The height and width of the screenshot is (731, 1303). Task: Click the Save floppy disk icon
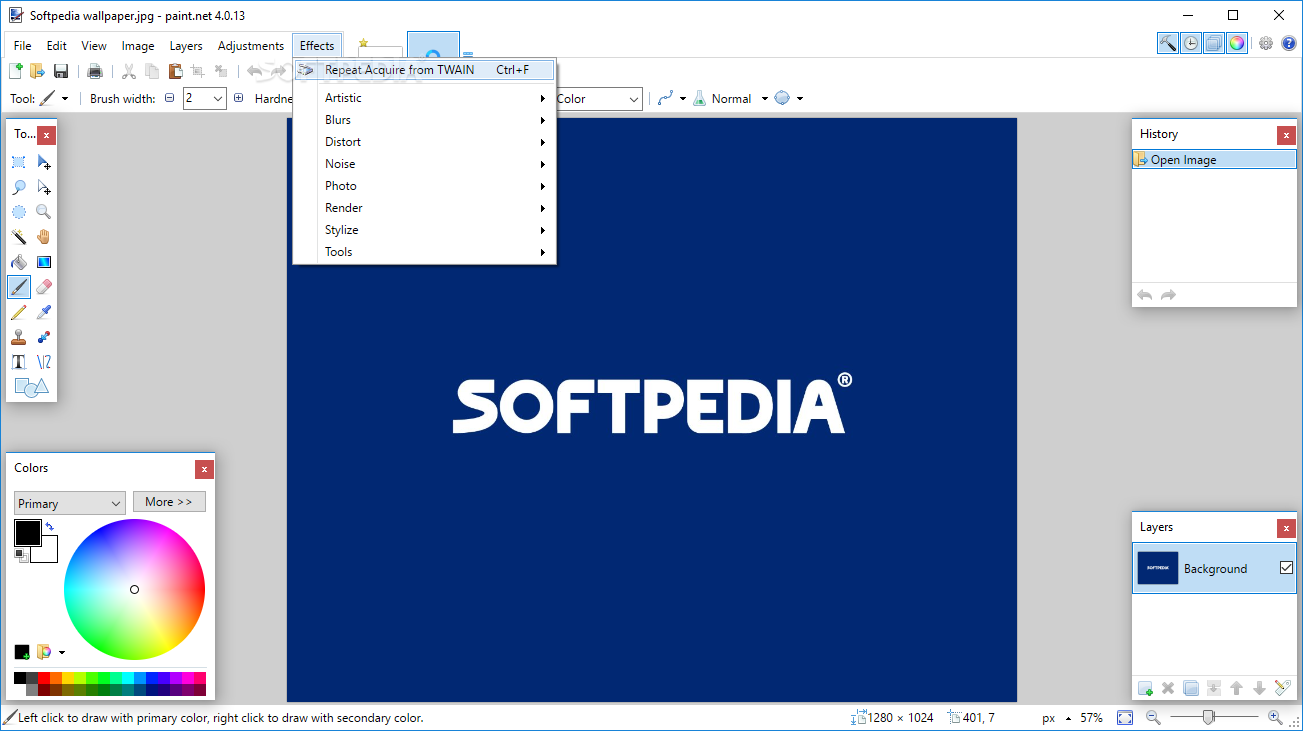(61, 71)
